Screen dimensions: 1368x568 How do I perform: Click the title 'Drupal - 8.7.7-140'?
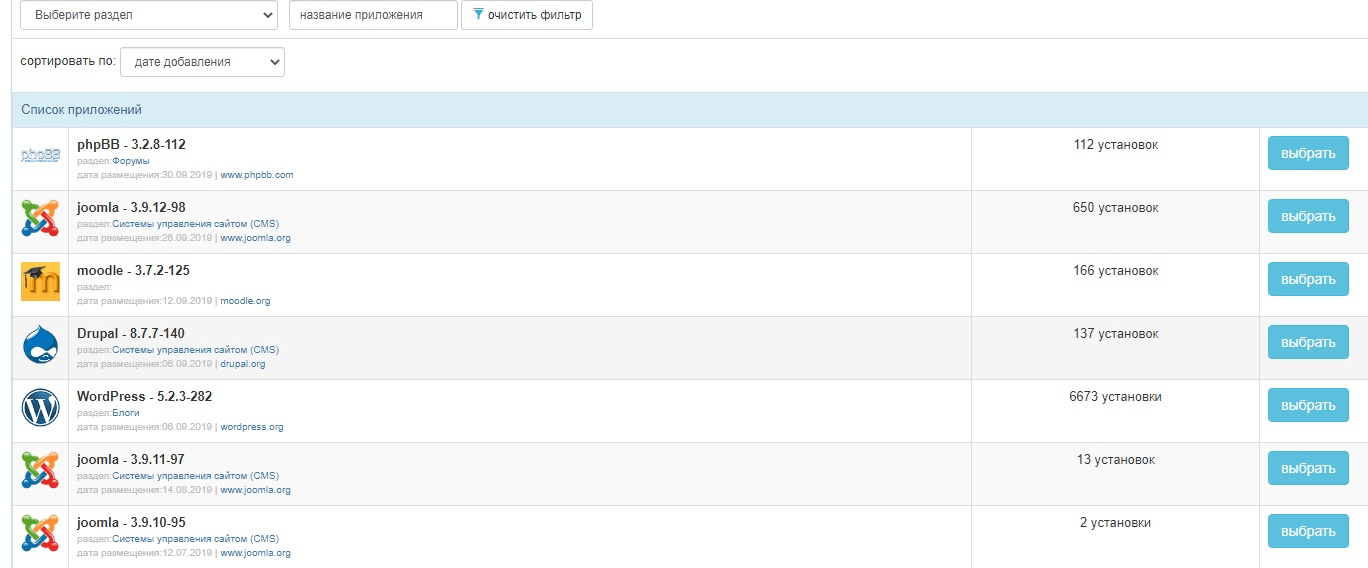pyautogui.click(x=131, y=333)
